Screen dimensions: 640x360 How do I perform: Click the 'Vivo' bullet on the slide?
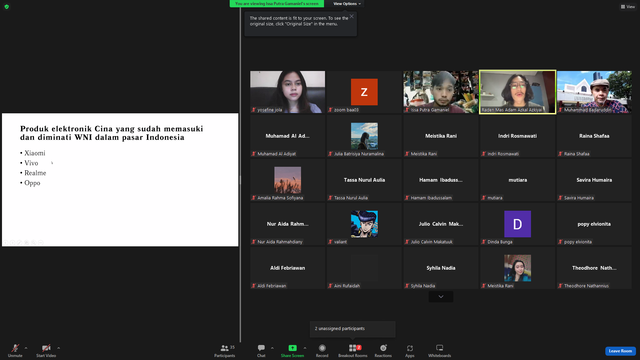pos(31,163)
